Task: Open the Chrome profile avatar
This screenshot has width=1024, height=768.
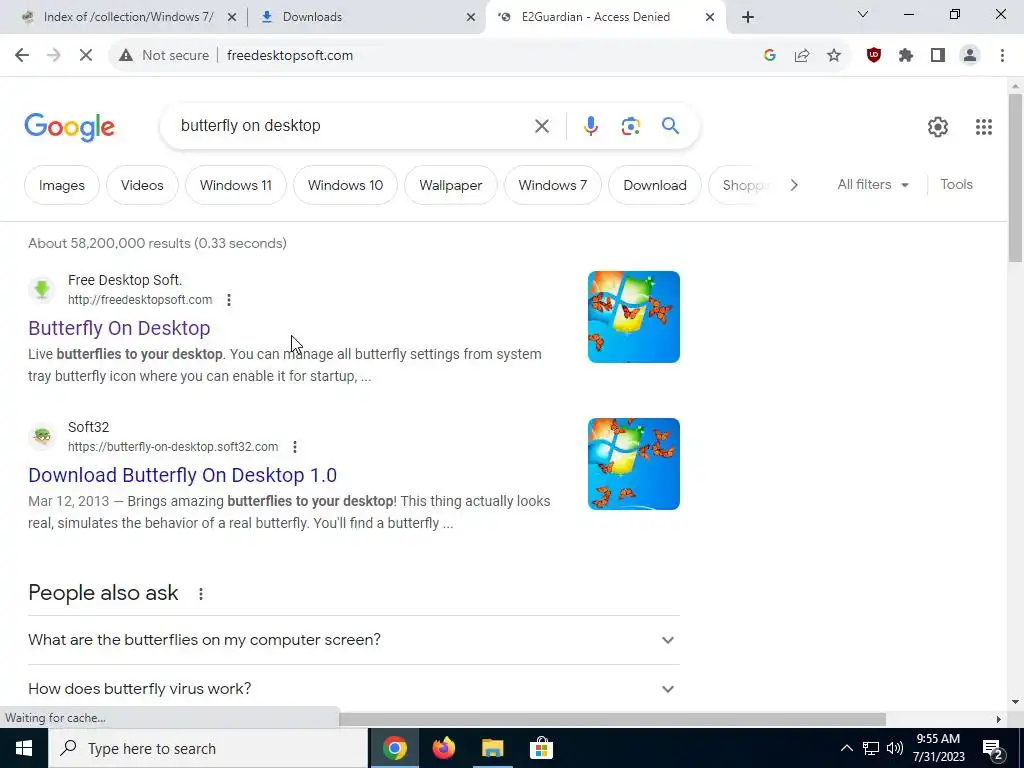Action: [x=970, y=56]
